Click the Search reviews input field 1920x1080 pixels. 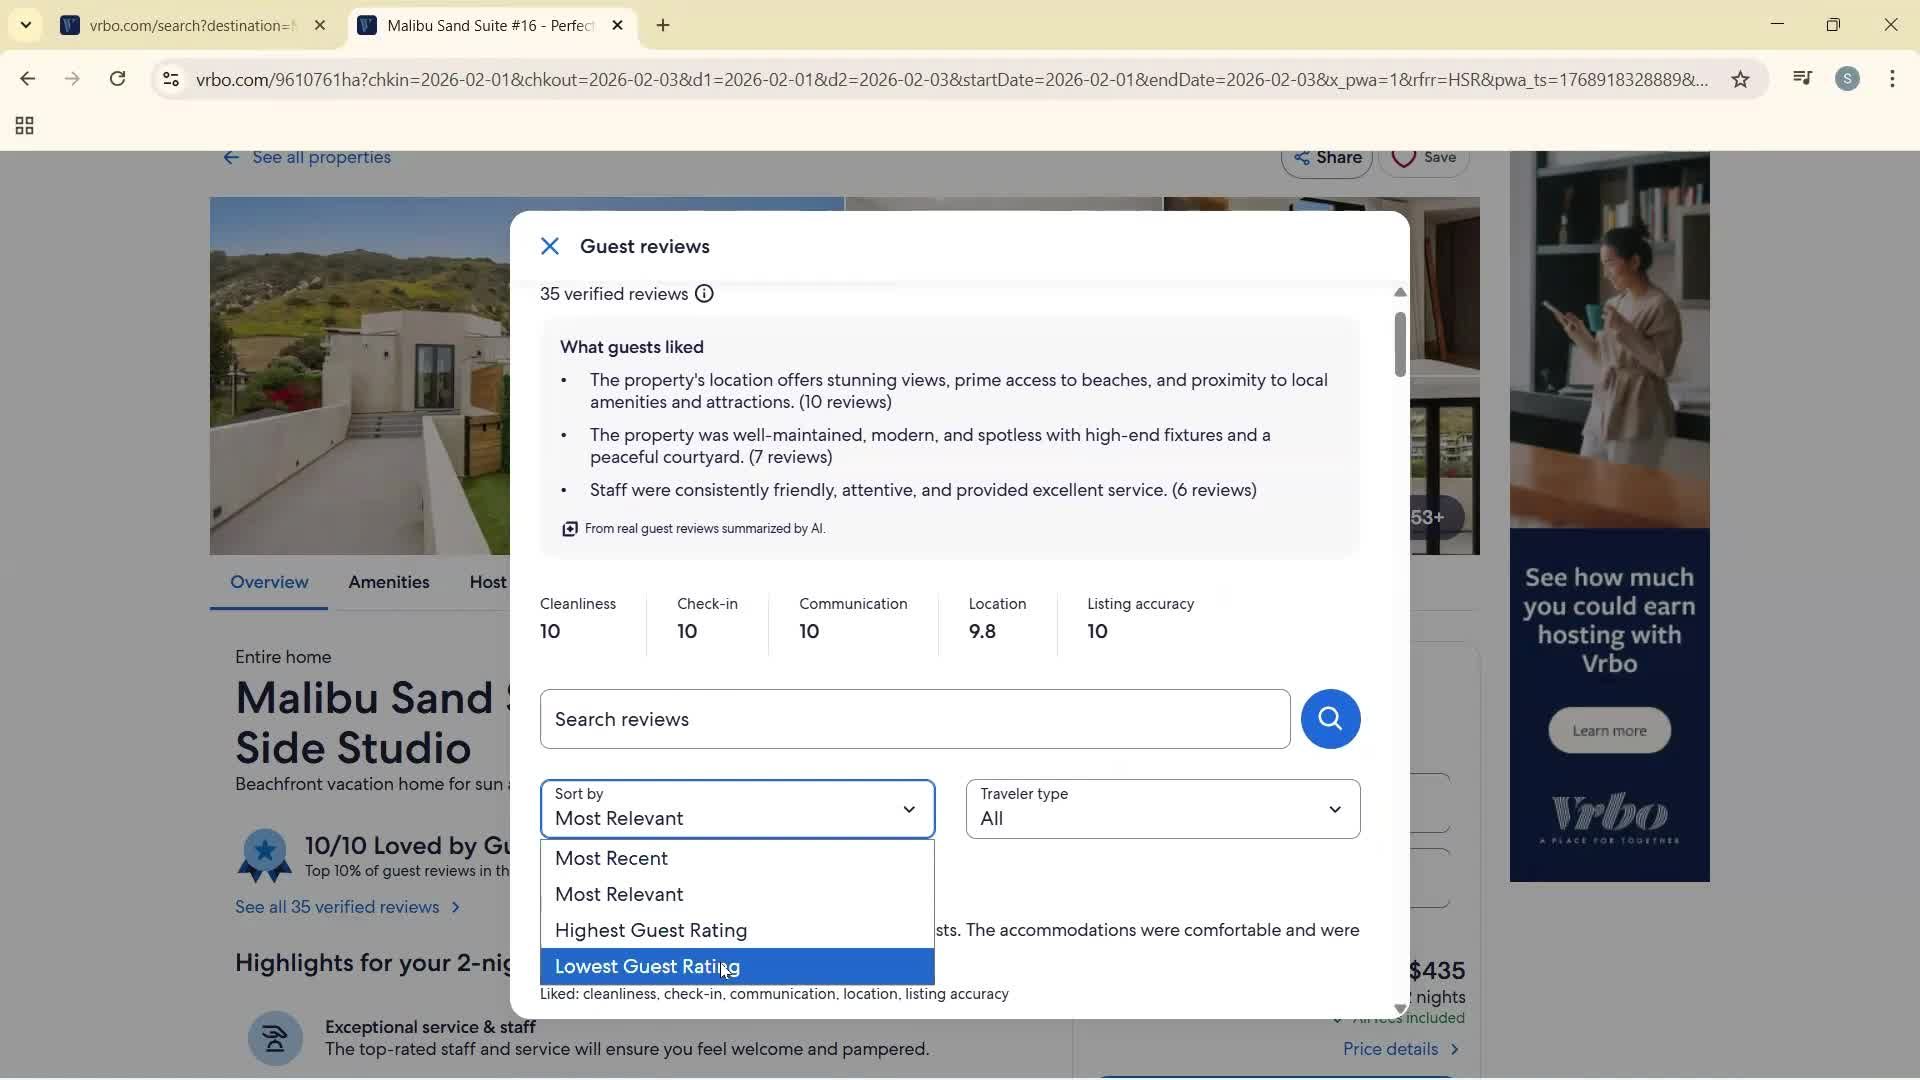pos(914,719)
